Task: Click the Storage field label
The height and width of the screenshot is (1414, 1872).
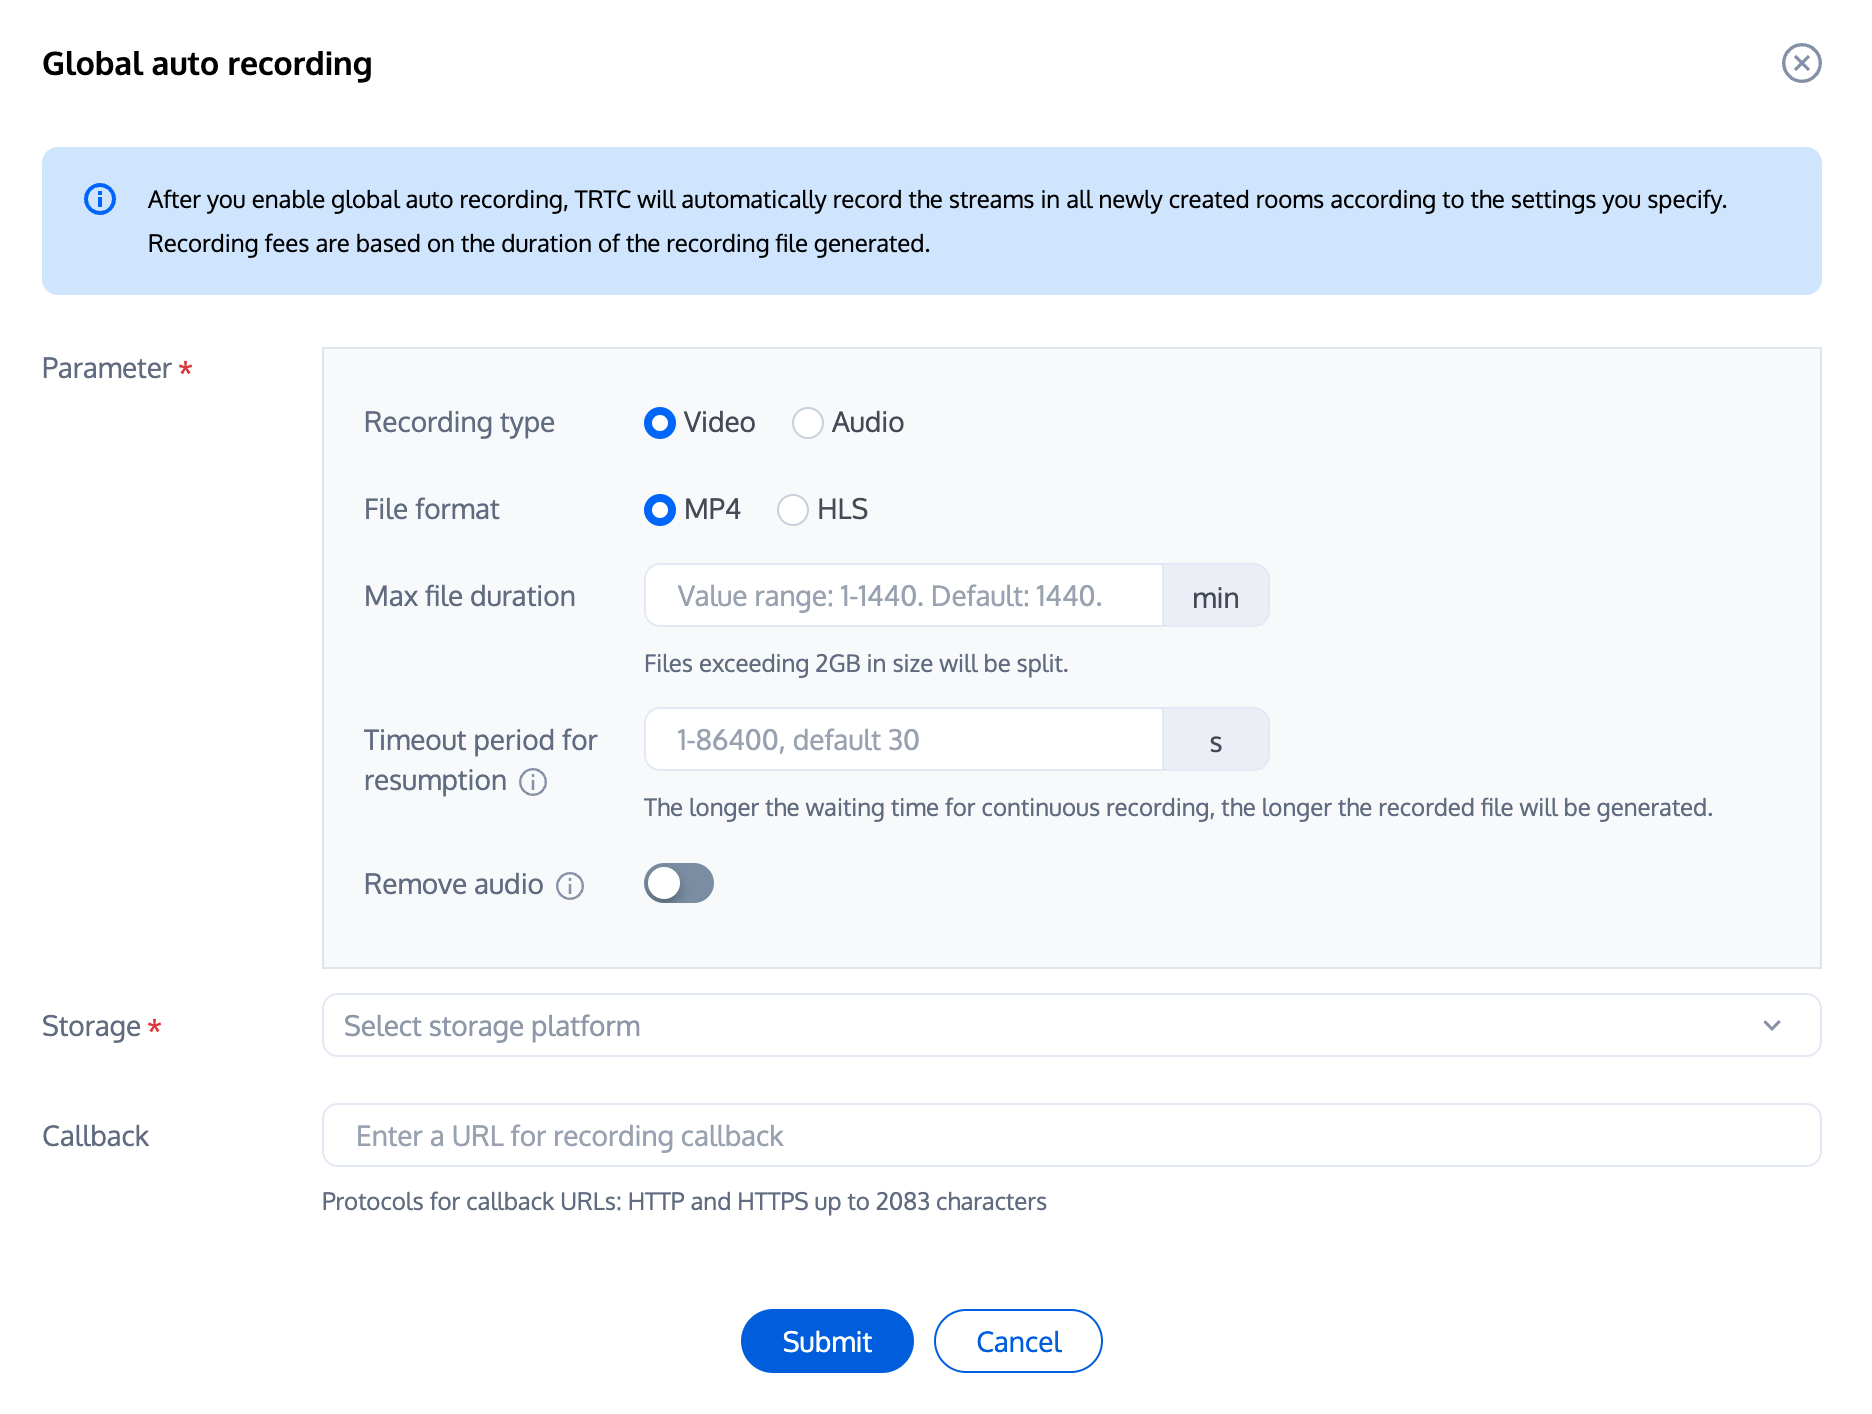Action: pos(92,1027)
